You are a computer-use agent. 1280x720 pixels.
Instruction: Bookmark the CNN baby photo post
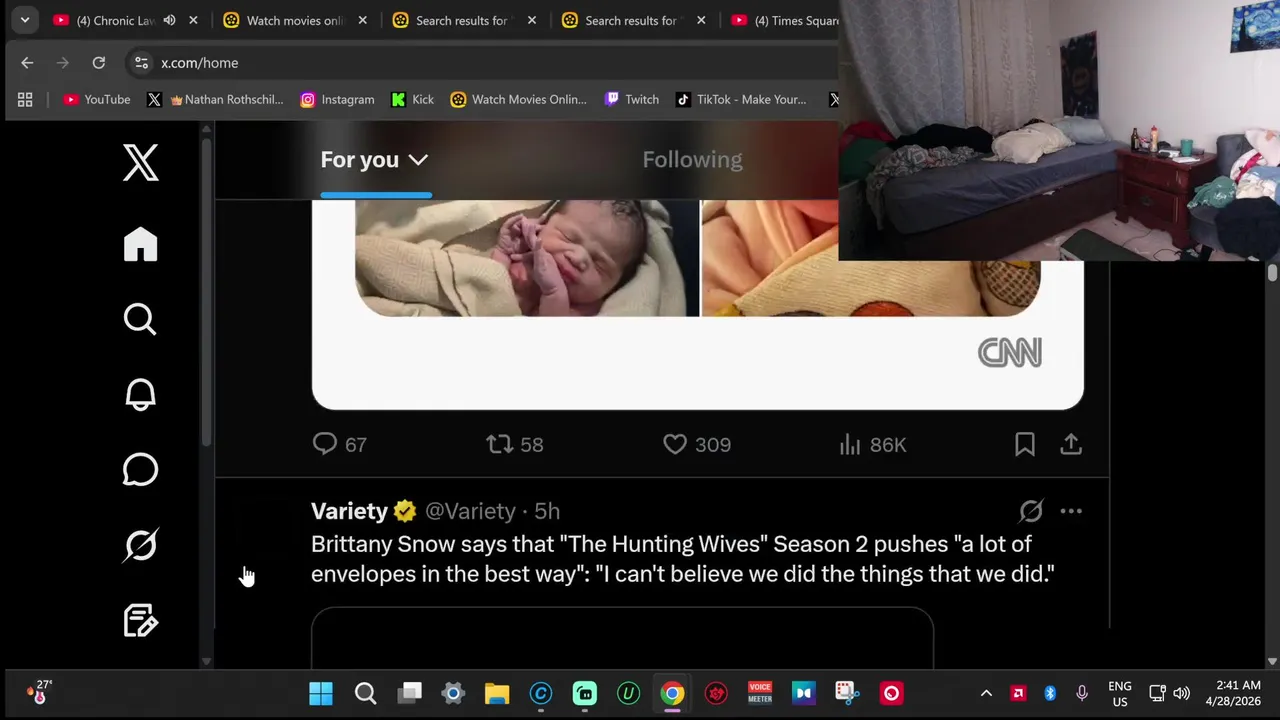point(1025,444)
